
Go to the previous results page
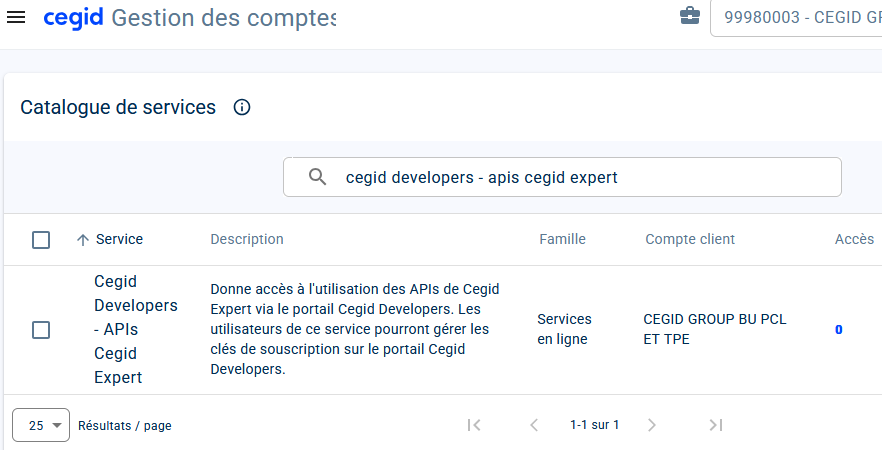pyautogui.click(x=534, y=425)
